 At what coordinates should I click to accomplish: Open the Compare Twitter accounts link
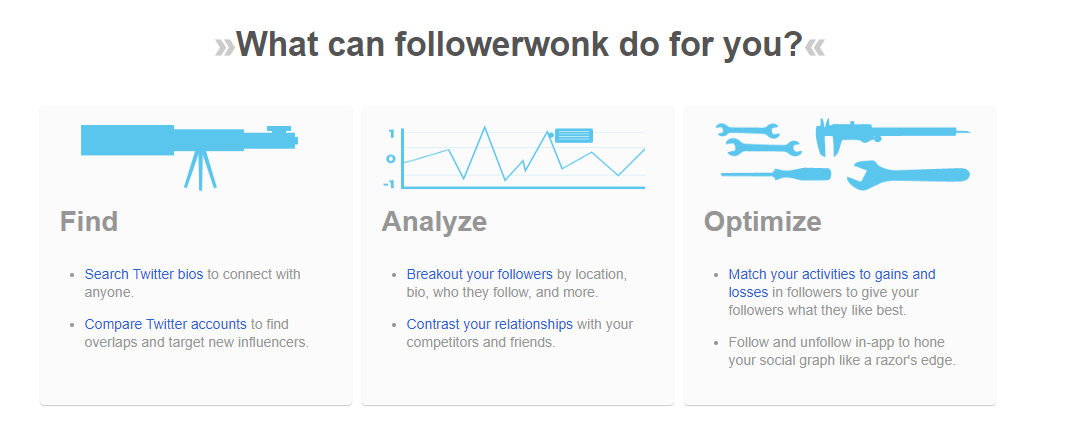pos(166,324)
